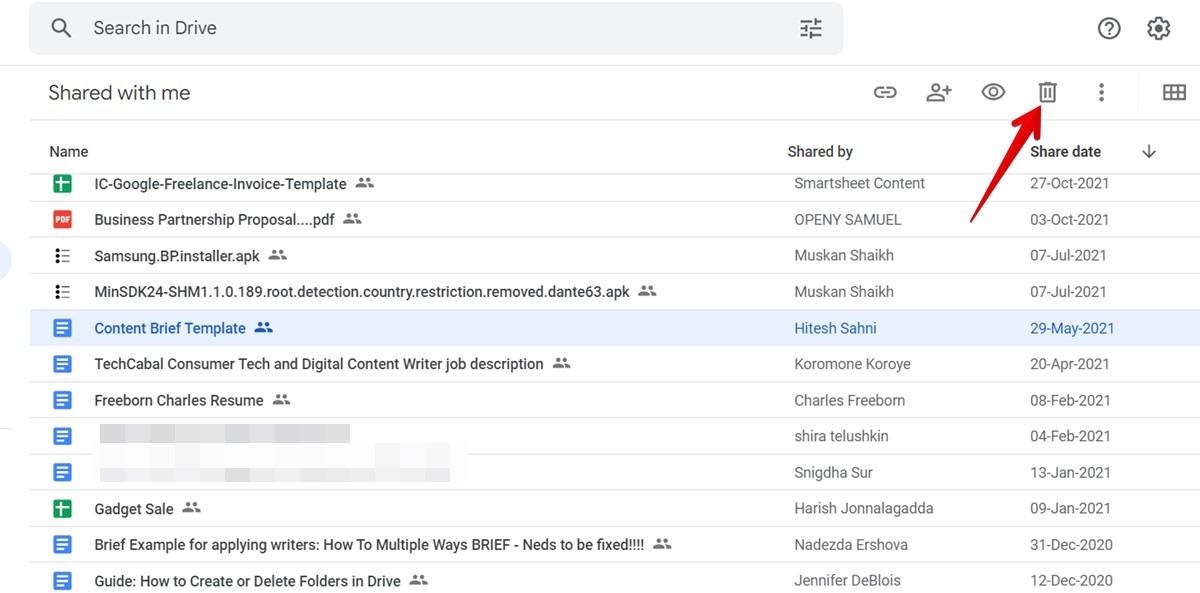Toggle Share date sort direction arrow
1200x593 pixels.
click(x=1148, y=151)
